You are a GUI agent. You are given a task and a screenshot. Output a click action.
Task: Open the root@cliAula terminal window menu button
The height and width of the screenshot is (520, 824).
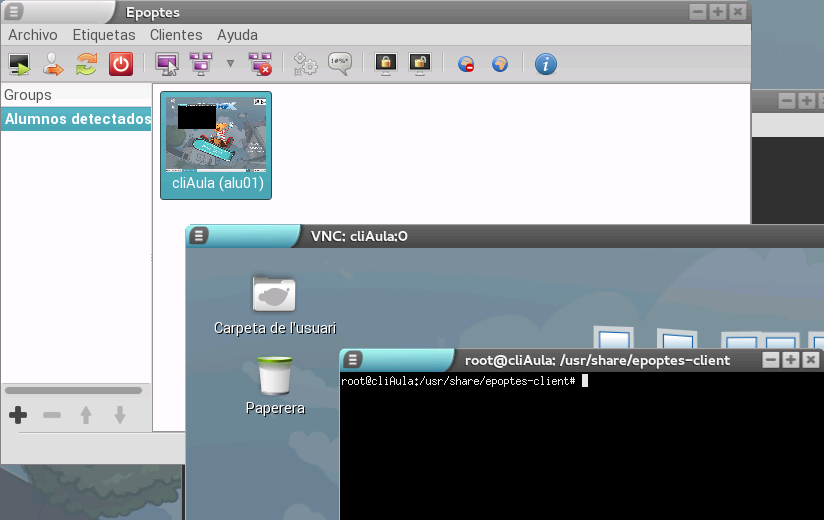click(x=354, y=360)
